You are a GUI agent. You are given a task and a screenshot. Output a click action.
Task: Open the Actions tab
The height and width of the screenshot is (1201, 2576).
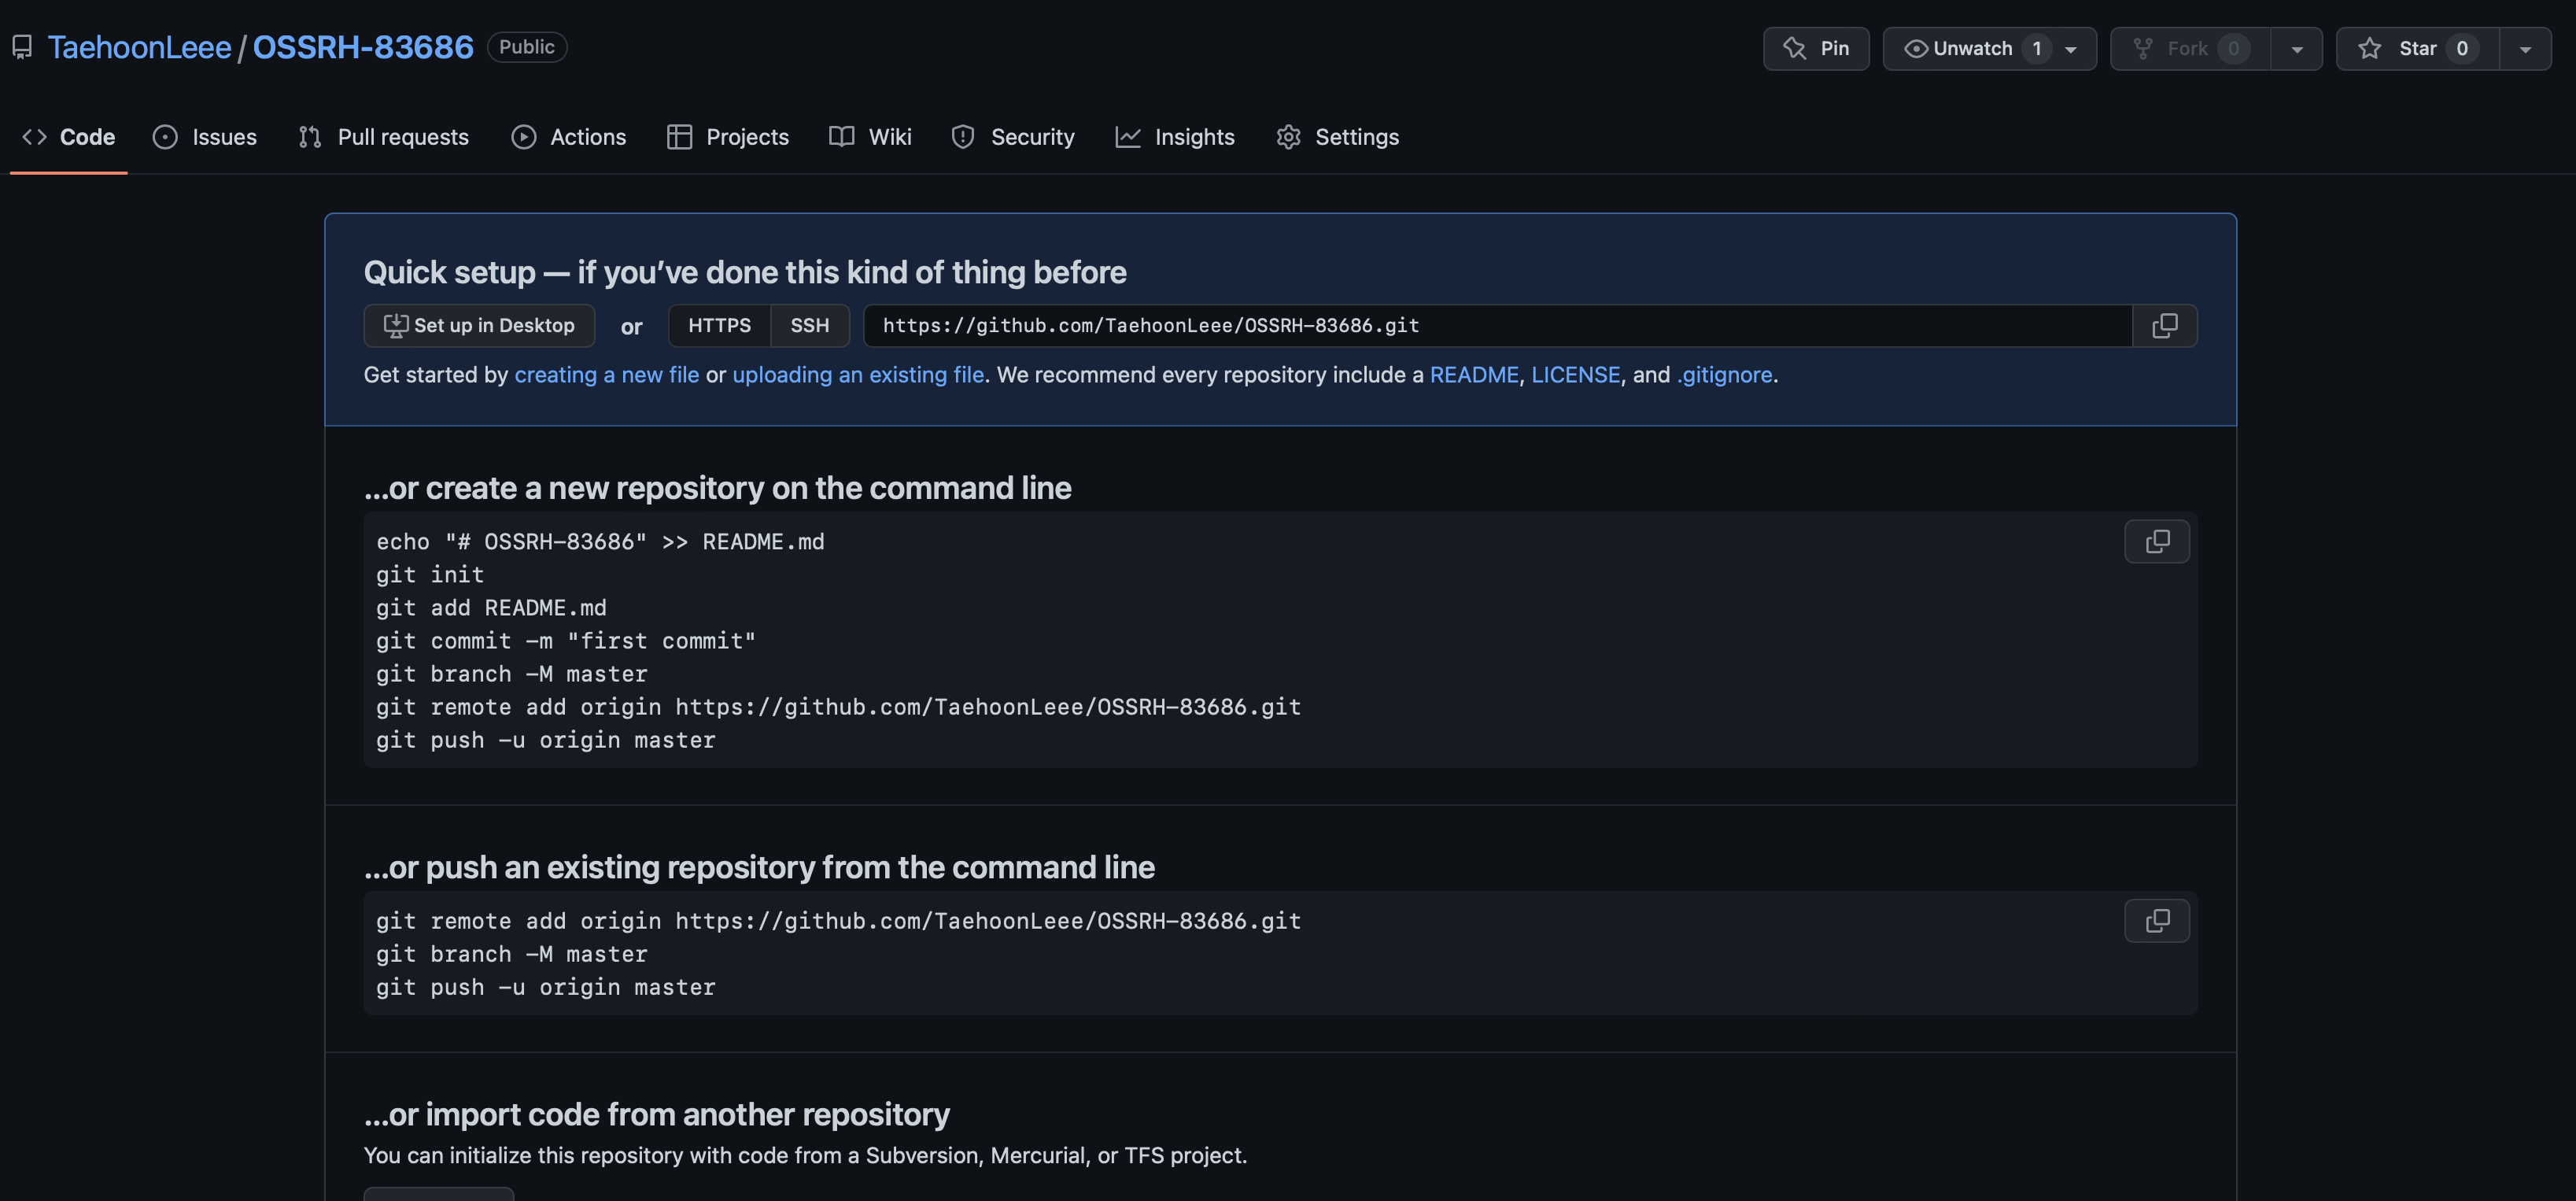pyautogui.click(x=569, y=137)
